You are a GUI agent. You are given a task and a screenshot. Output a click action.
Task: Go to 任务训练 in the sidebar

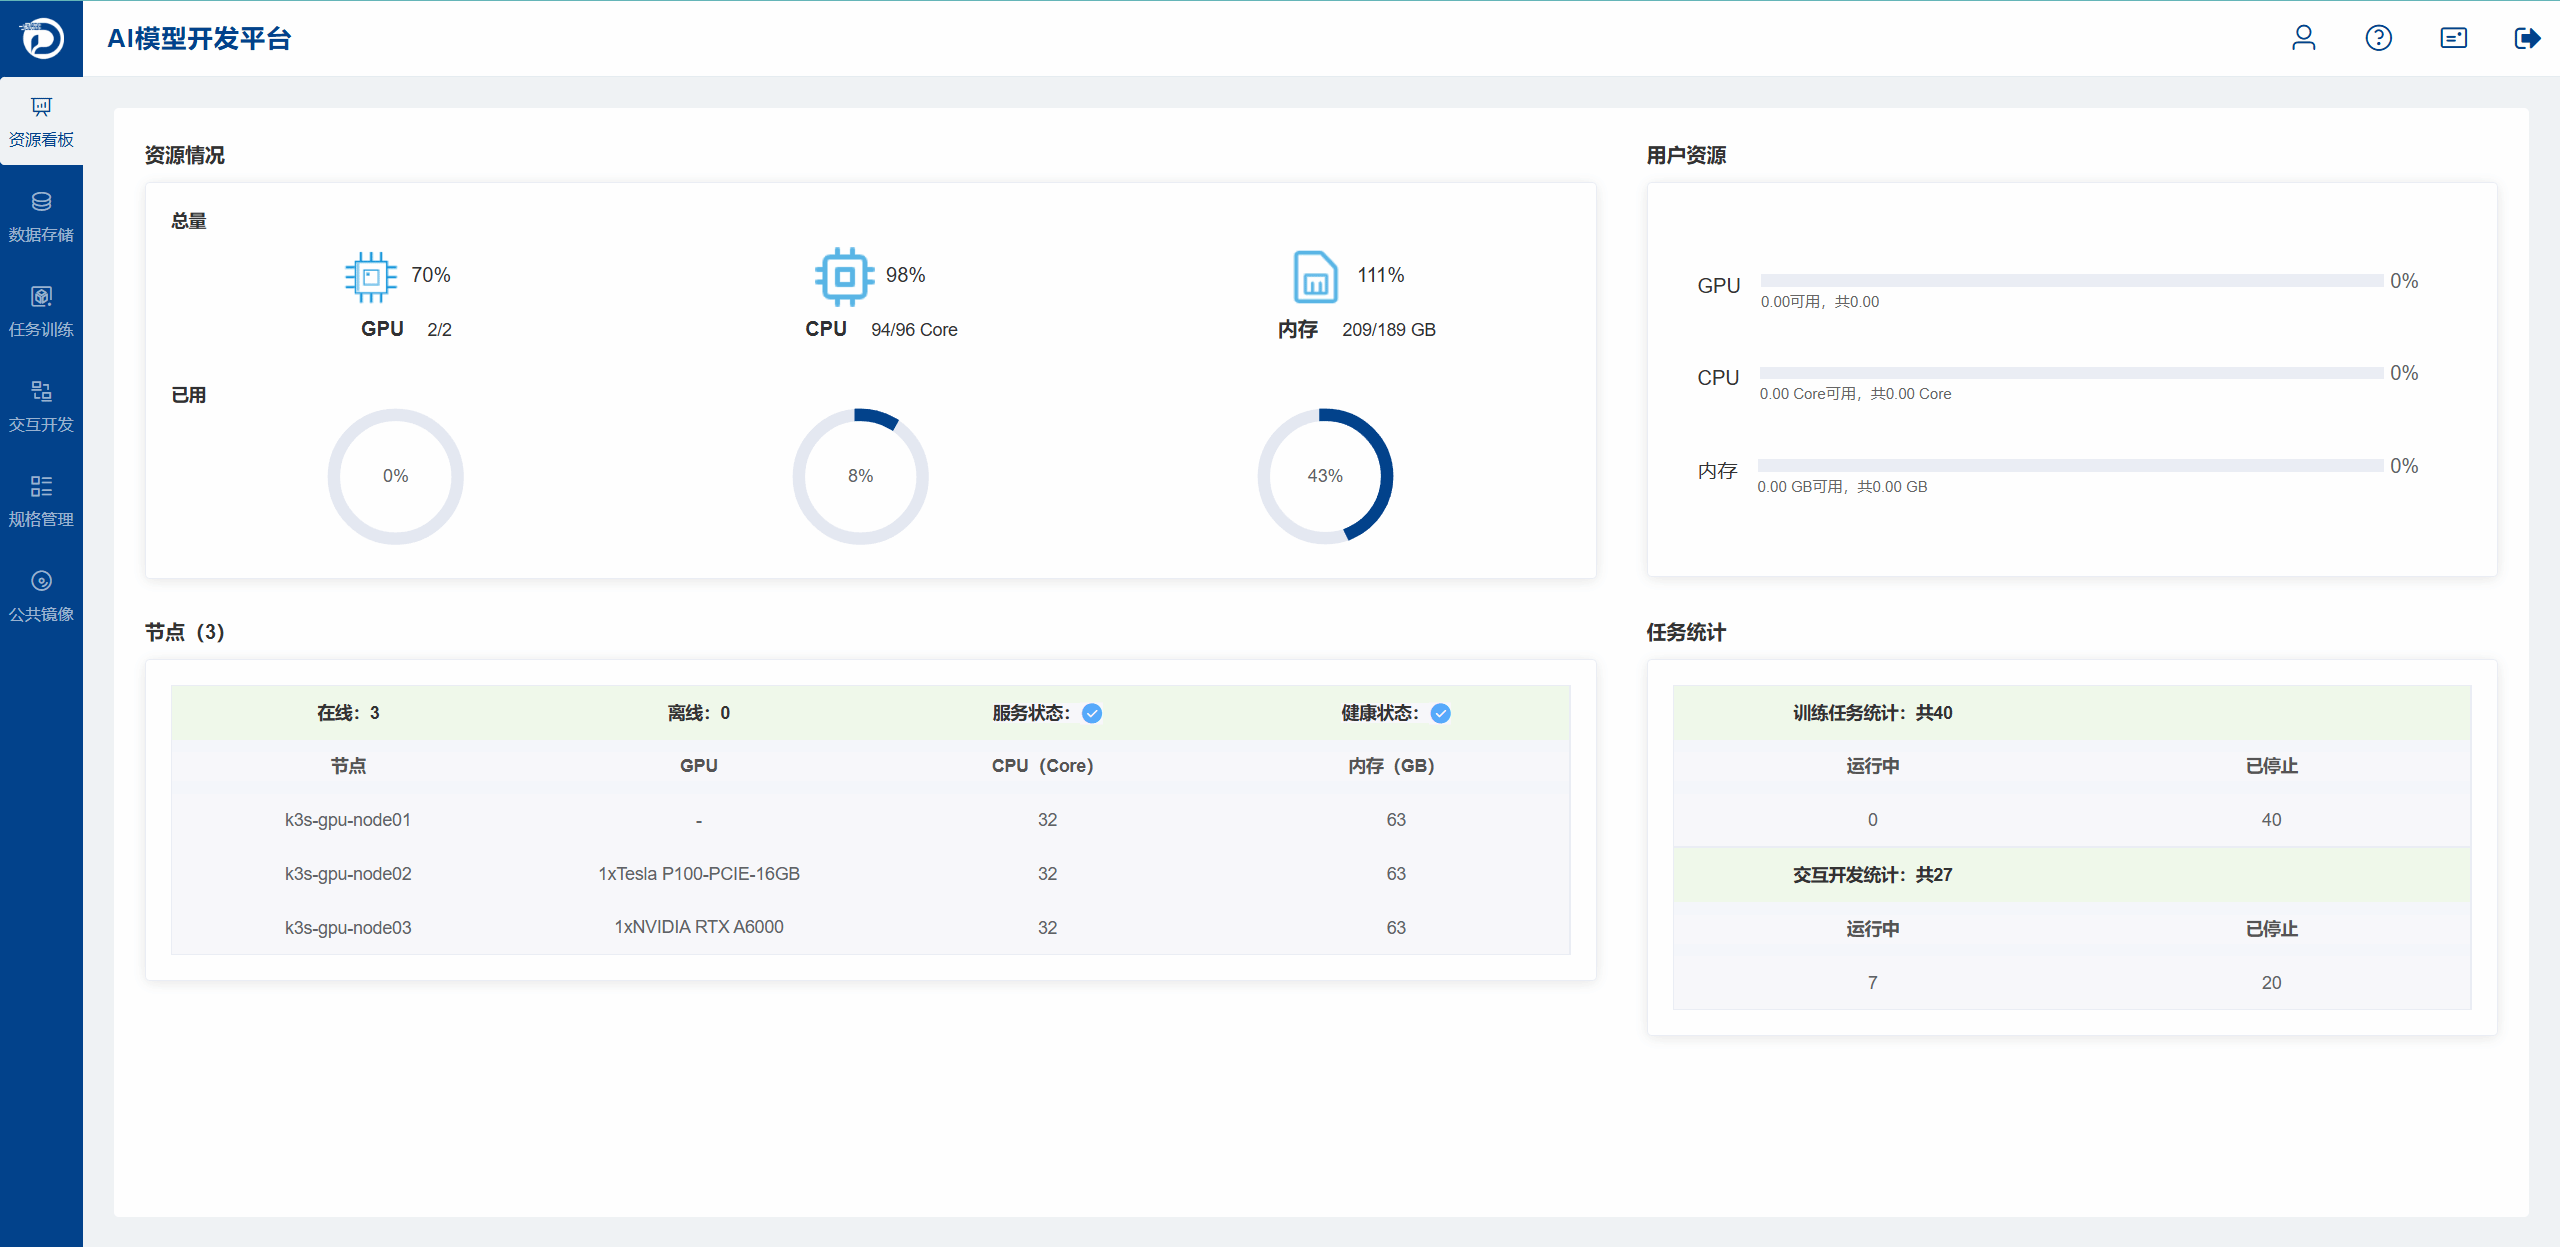click(x=41, y=311)
